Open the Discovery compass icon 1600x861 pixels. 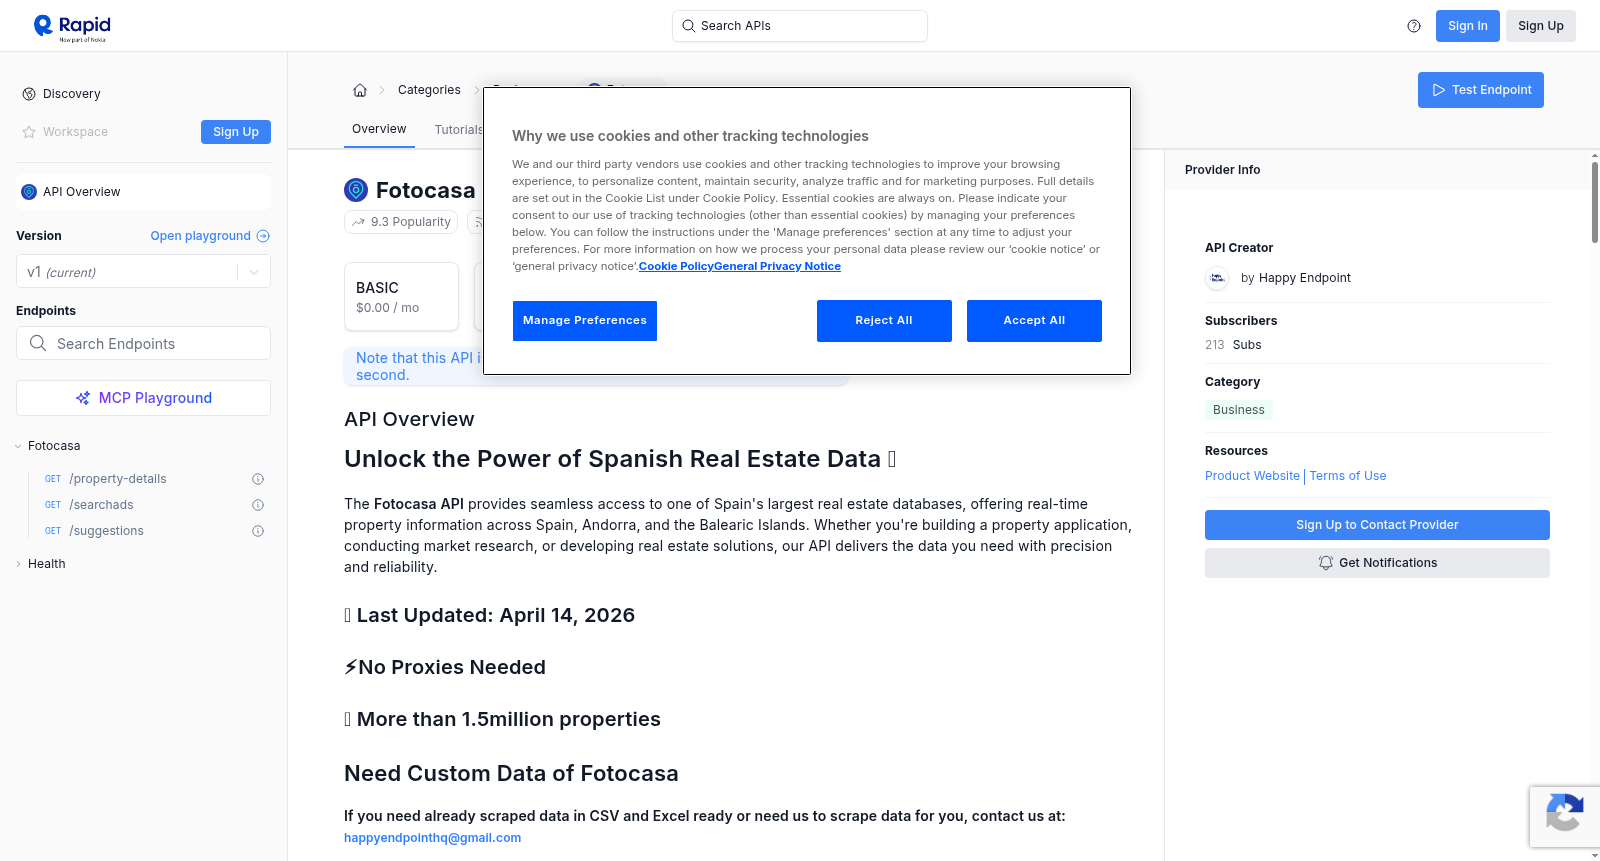(29, 94)
